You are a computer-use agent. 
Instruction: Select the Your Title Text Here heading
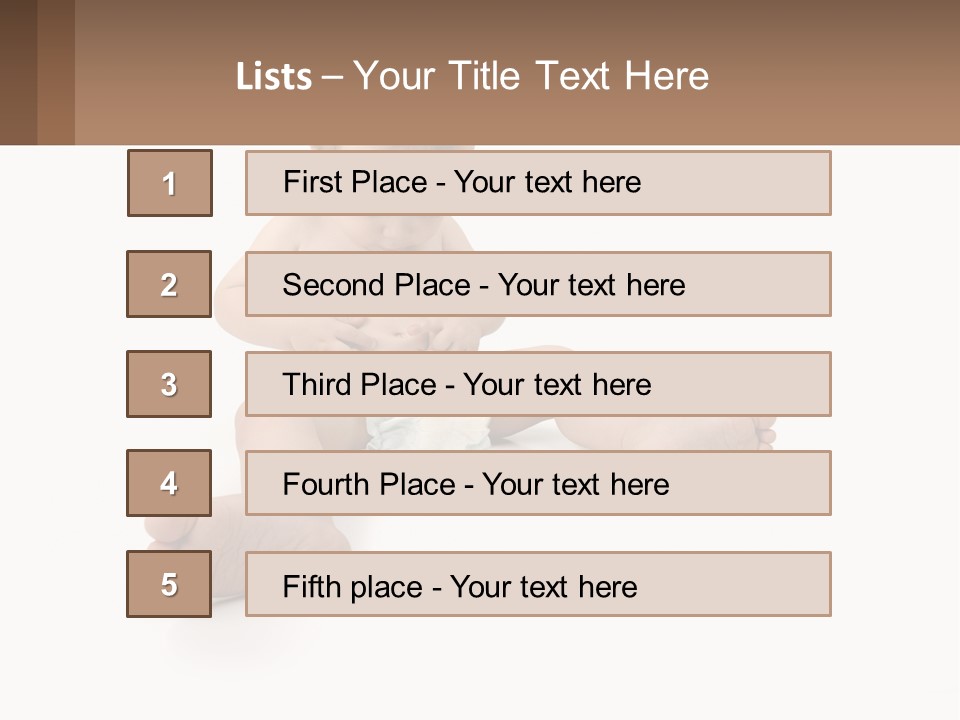[x=531, y=76]
